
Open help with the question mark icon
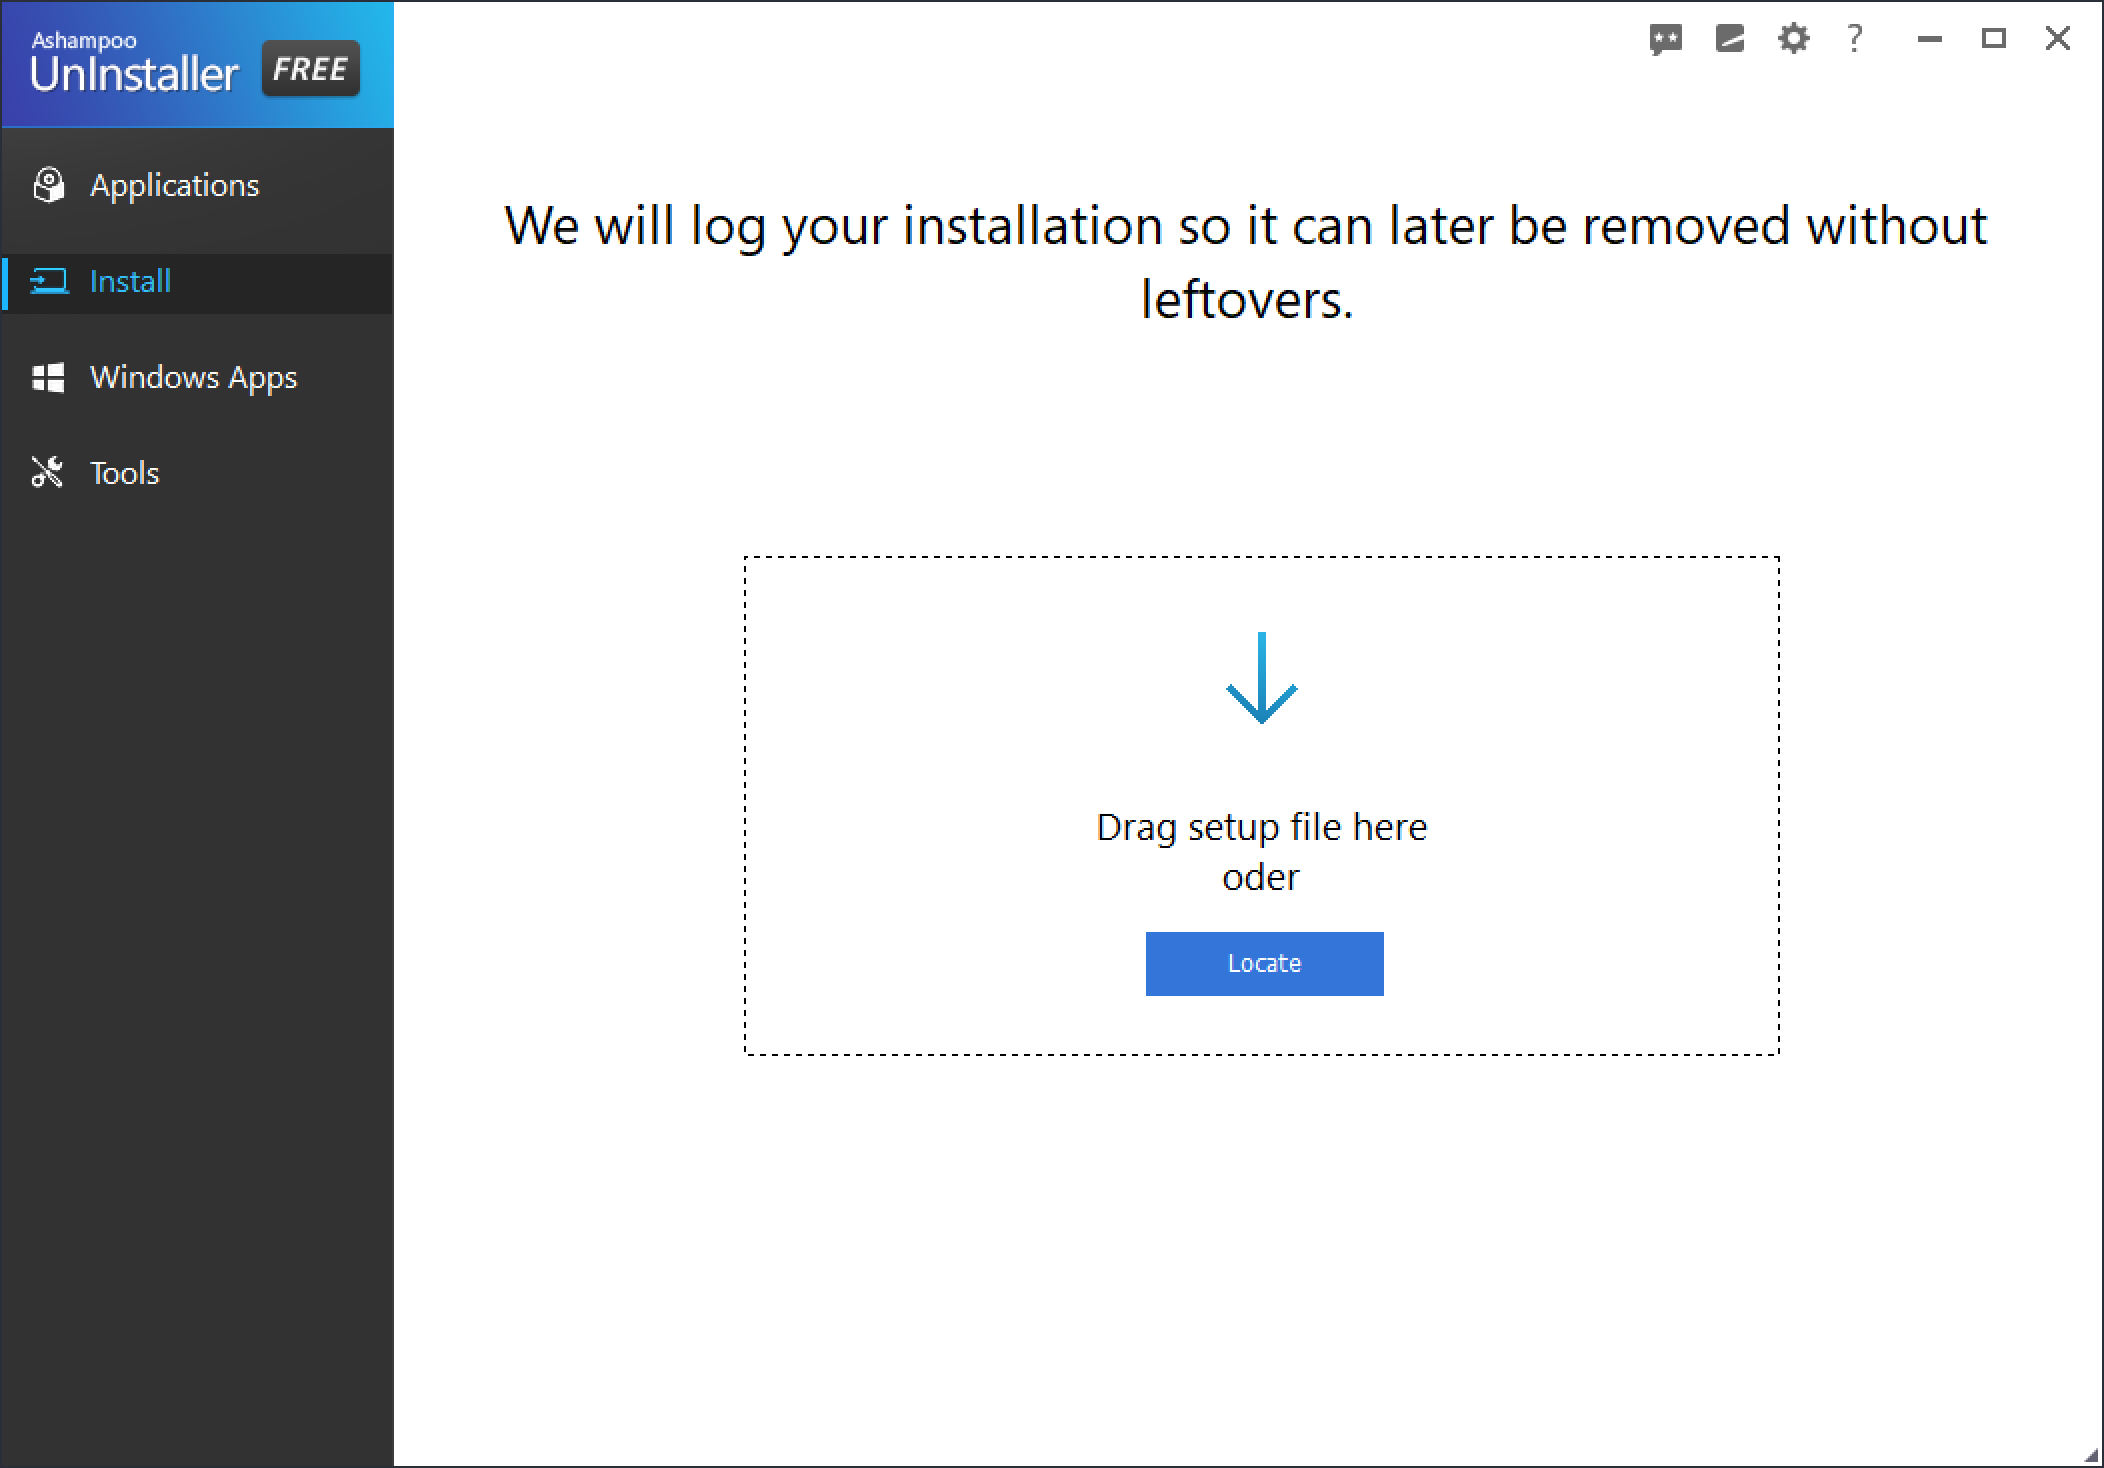1855,38
